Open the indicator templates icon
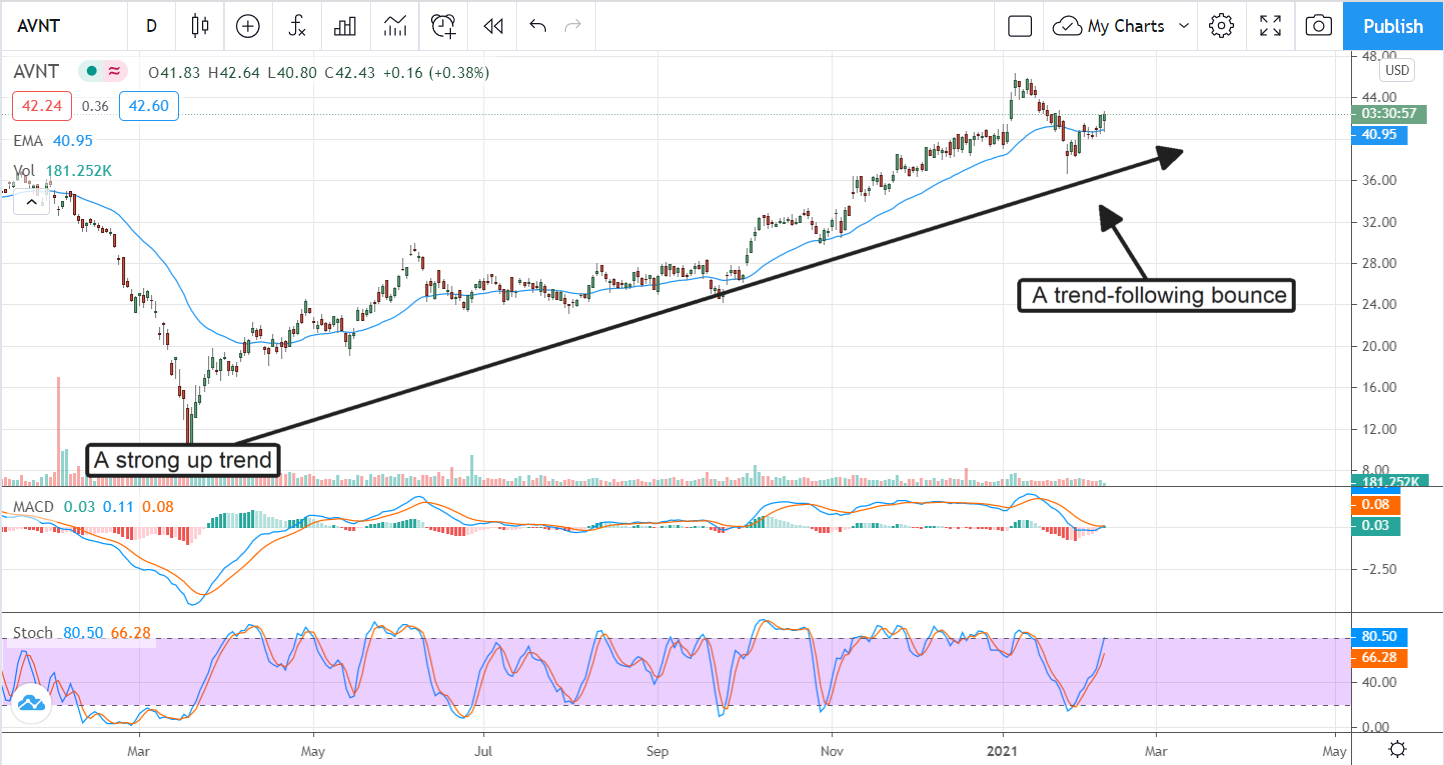The height and width of the screenshot is (765, 1444). point(394,26)
